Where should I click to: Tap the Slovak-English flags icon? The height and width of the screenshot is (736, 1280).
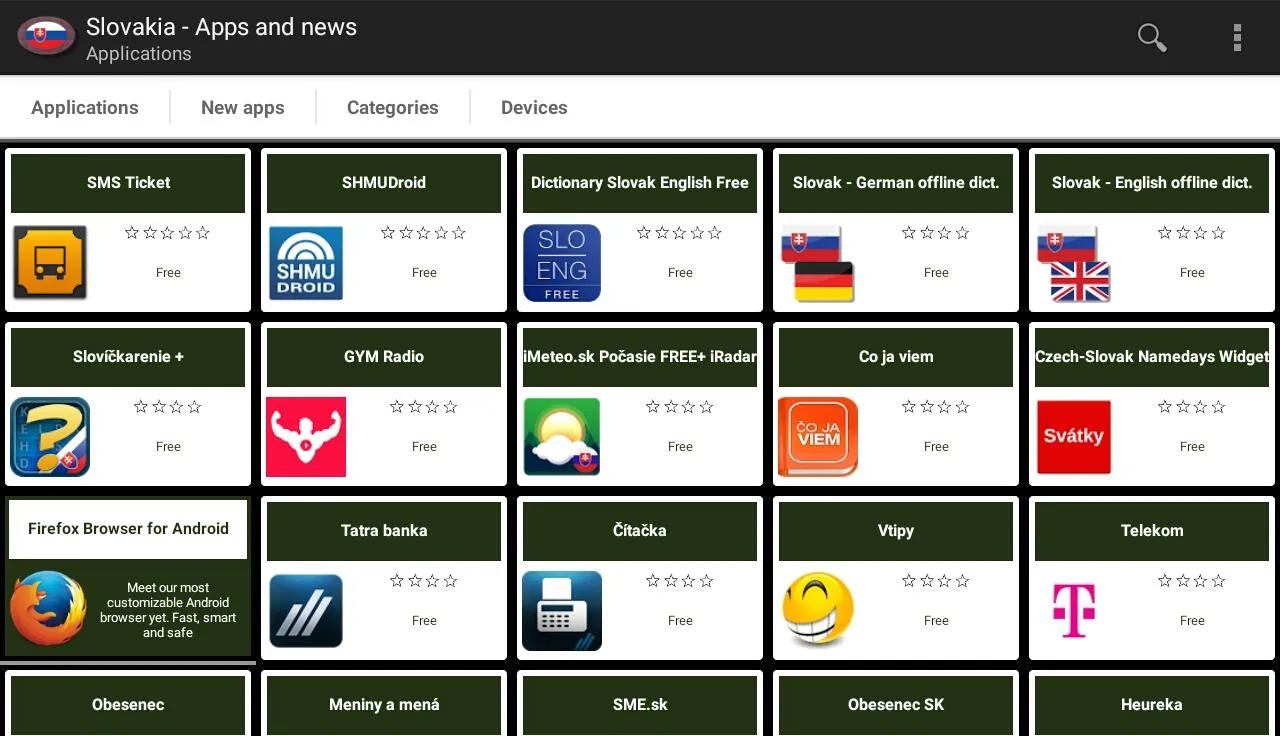pos(1073,264)
